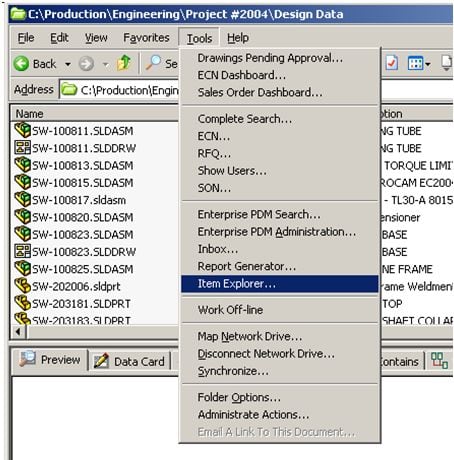Click the Search magnifier icon

tap(153, 63)
